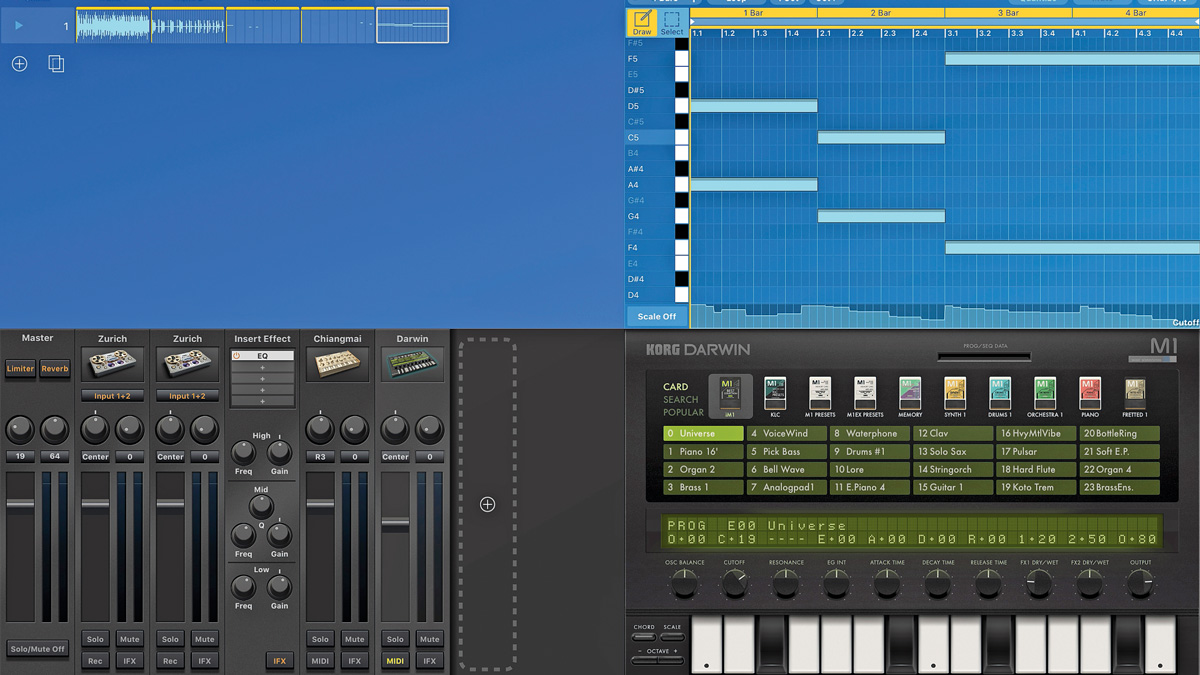
Task: Click the OUTPUT knob on Darwin
Action: (1141, 585)
